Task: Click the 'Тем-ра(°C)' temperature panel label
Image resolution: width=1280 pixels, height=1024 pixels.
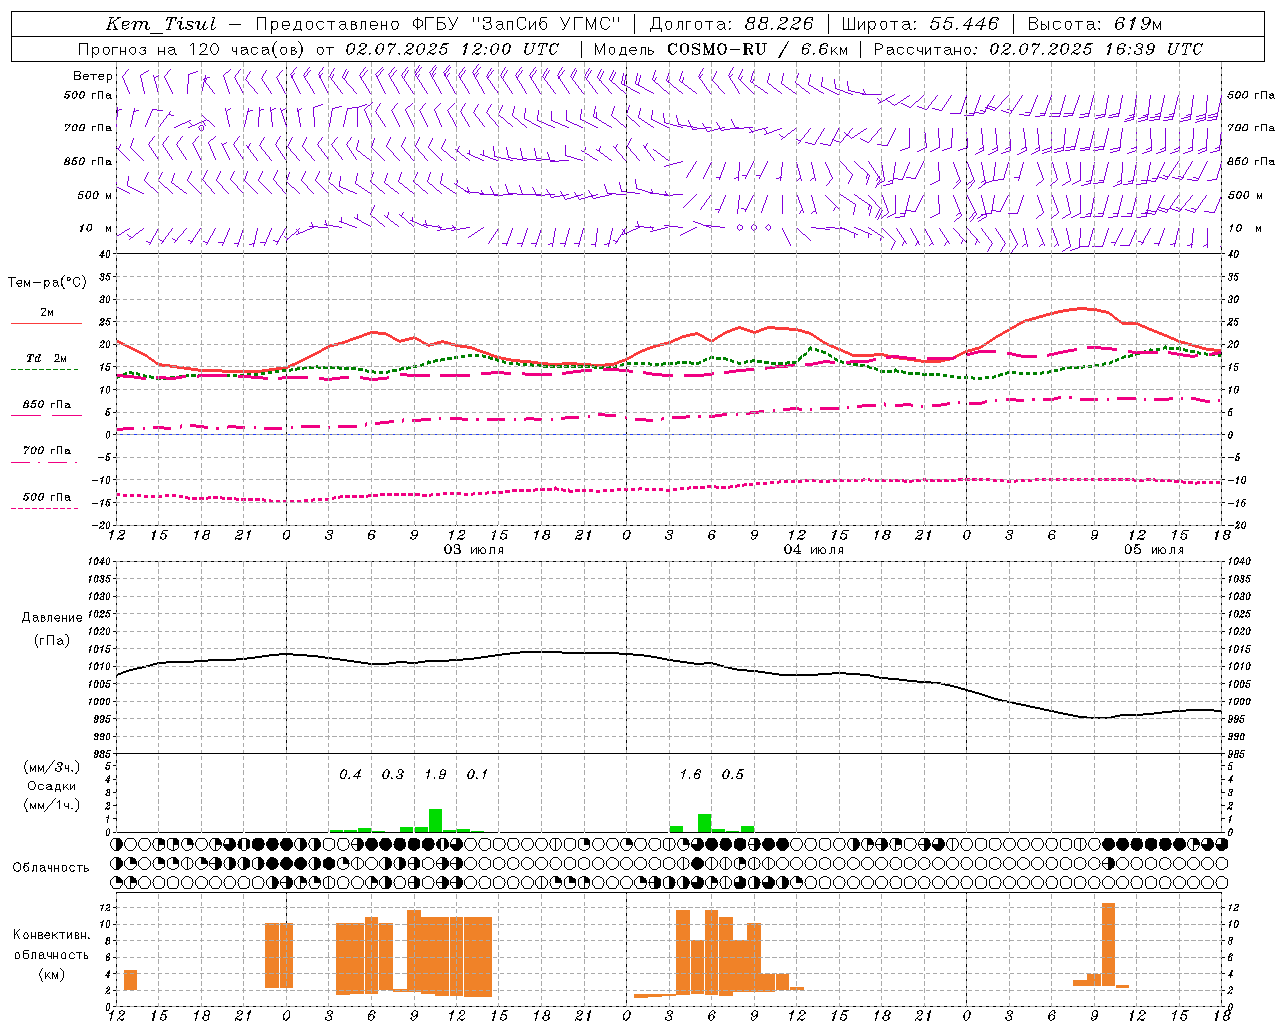Action: [x=47, y=282]
